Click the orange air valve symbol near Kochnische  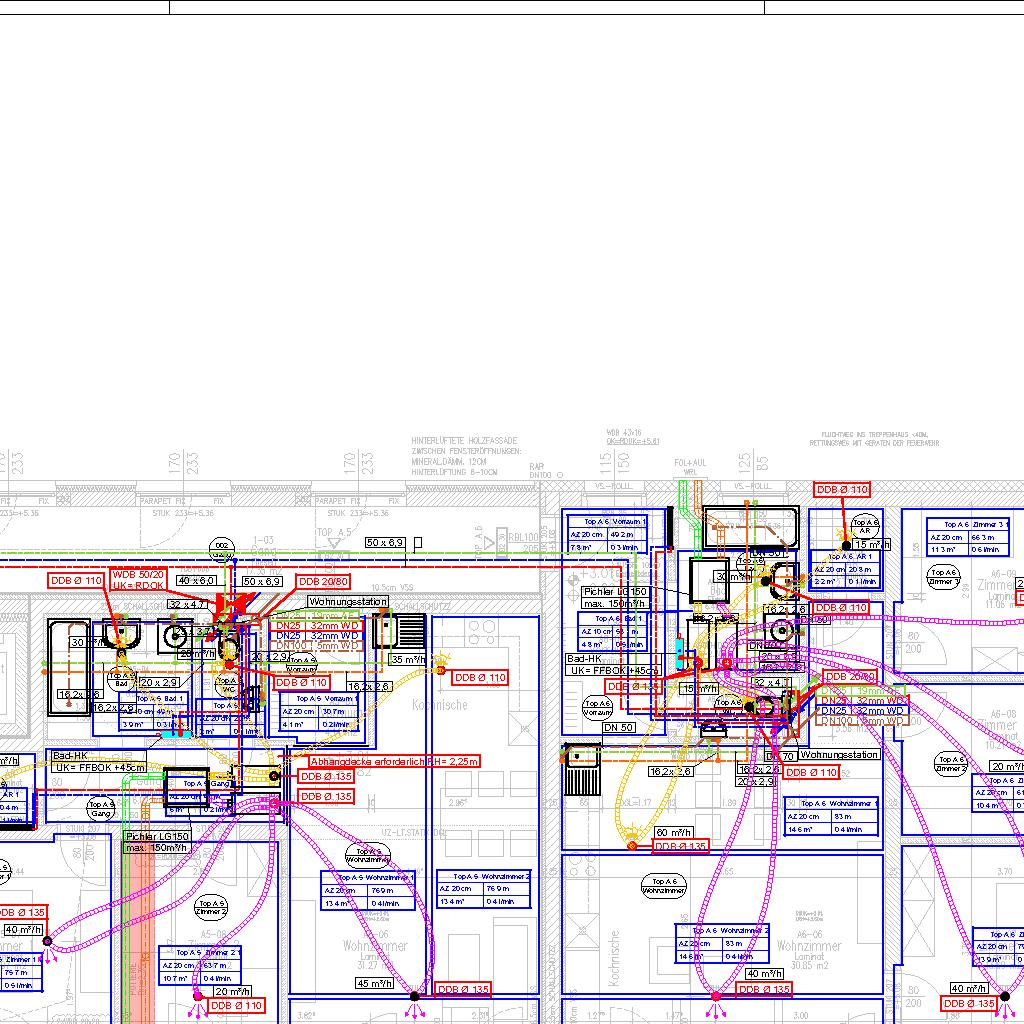click(x=441, y=669)
